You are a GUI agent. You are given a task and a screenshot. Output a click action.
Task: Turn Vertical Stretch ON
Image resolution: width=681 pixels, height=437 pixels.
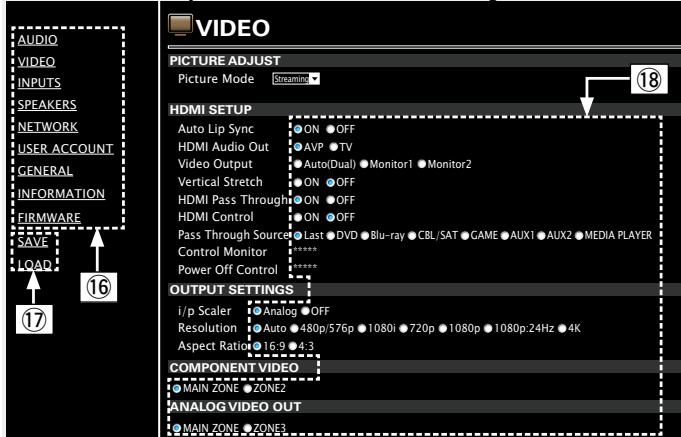click(298, 182)
